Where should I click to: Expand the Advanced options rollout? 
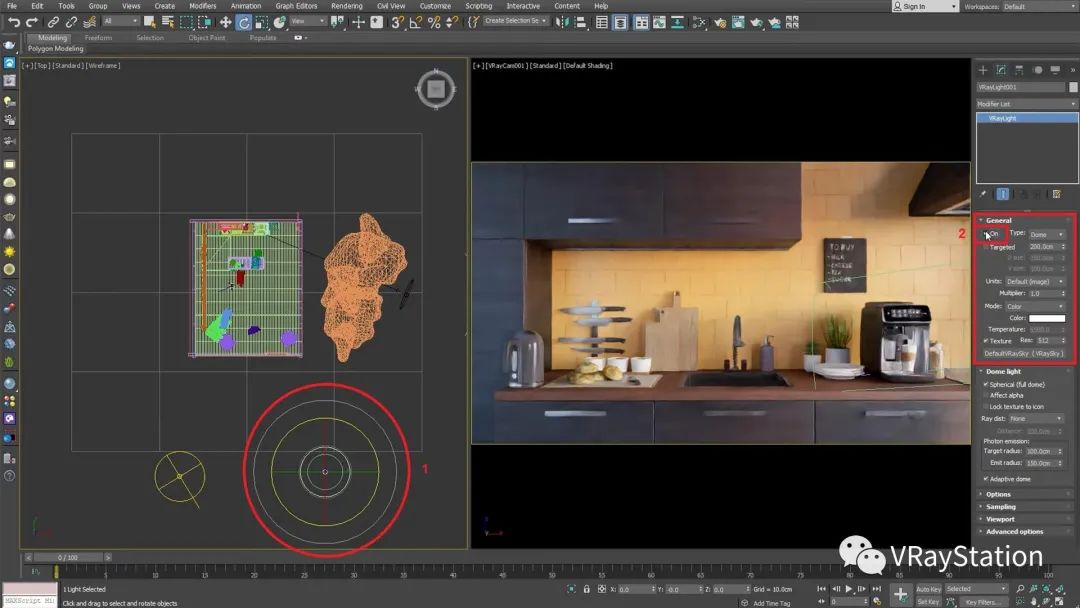1014,532
